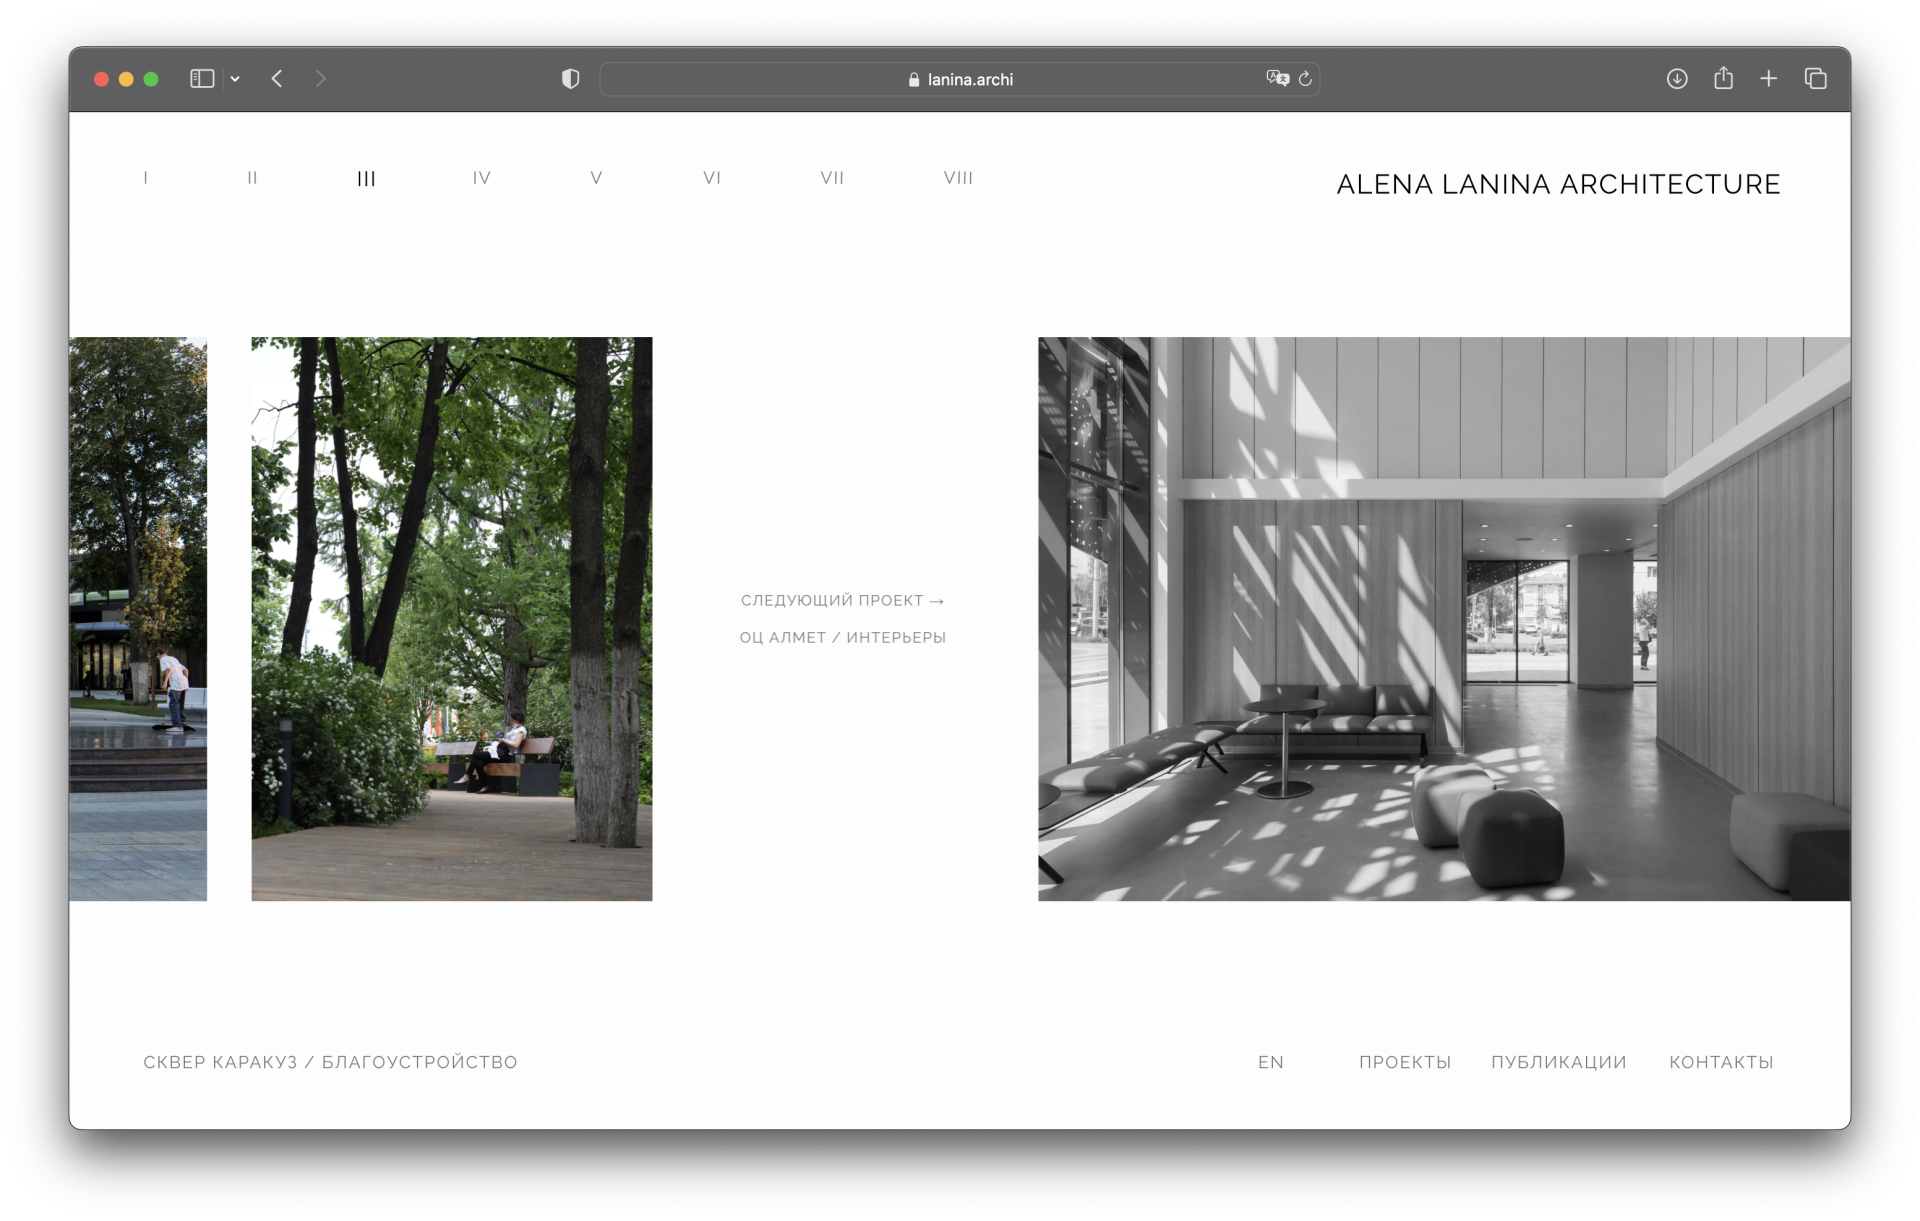The image size is (1920, 1221).
Task: Click the Alena Lanina Architecture logo
Action: coord(1558,184)
